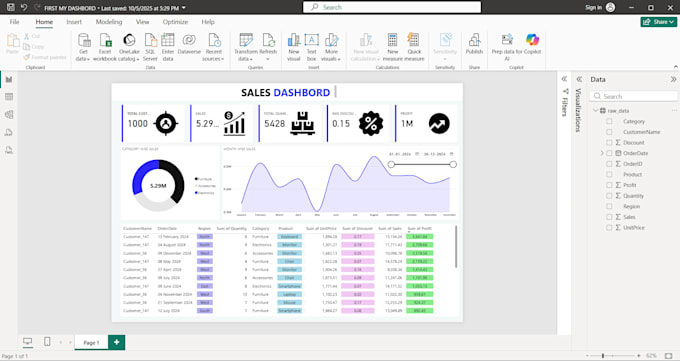Expand the Visualizations pane
The height and width of the screenshot is (361, 680).
click(579, 79)
